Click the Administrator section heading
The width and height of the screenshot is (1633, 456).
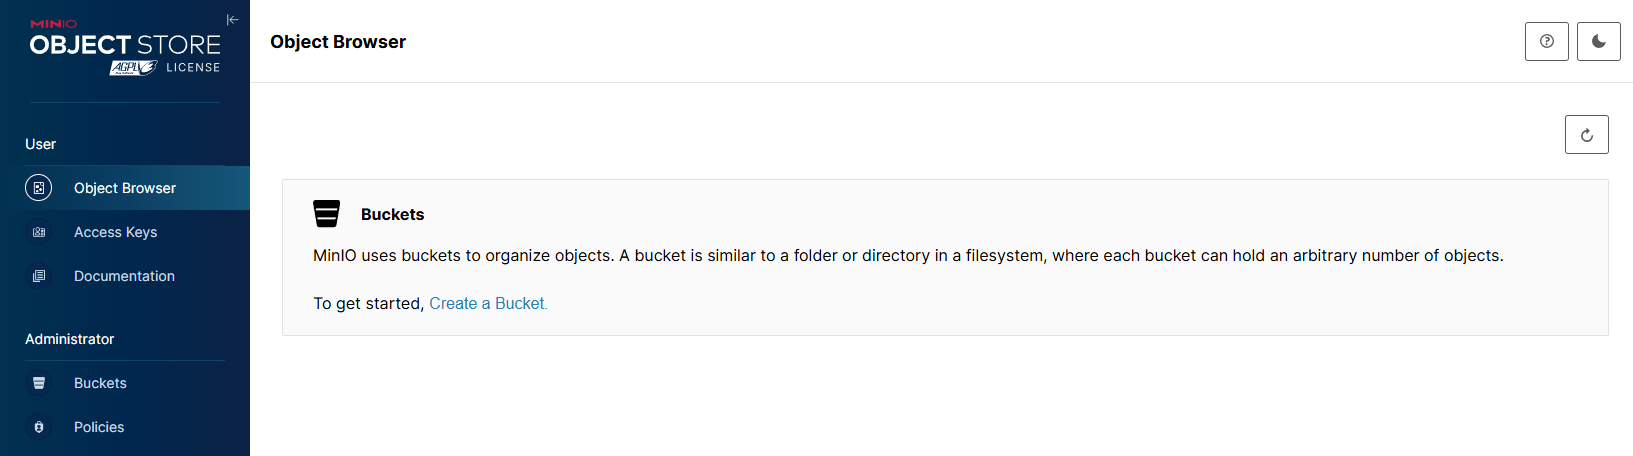click(70, 339)
